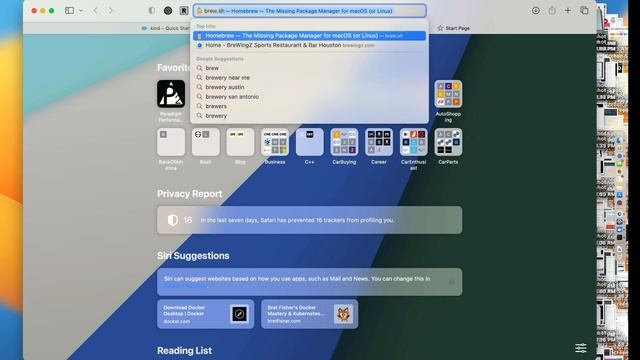Click the Reading List heading
This screenshot has height=360, width=640.
(x=184, y=351)
